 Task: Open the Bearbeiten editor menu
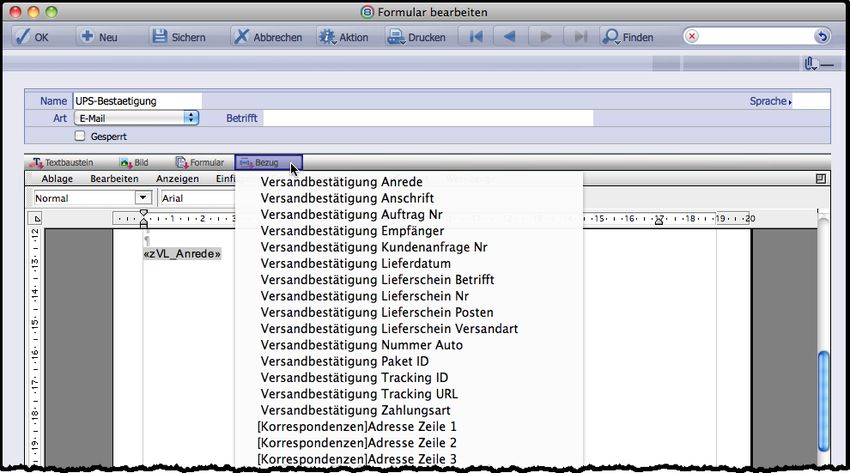[114, 178]
